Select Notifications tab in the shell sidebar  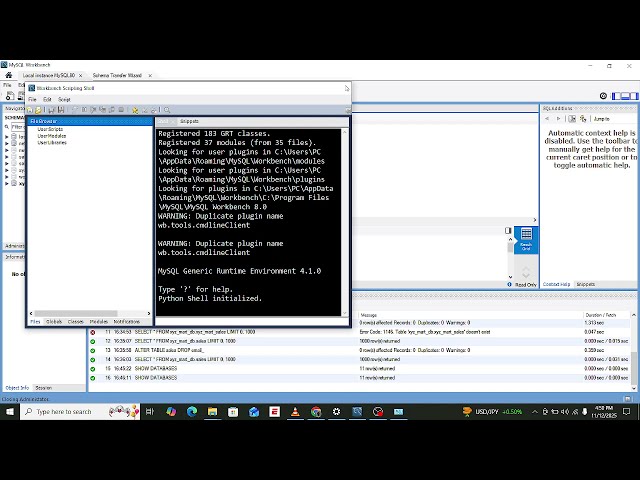click(x=127, y=322)
